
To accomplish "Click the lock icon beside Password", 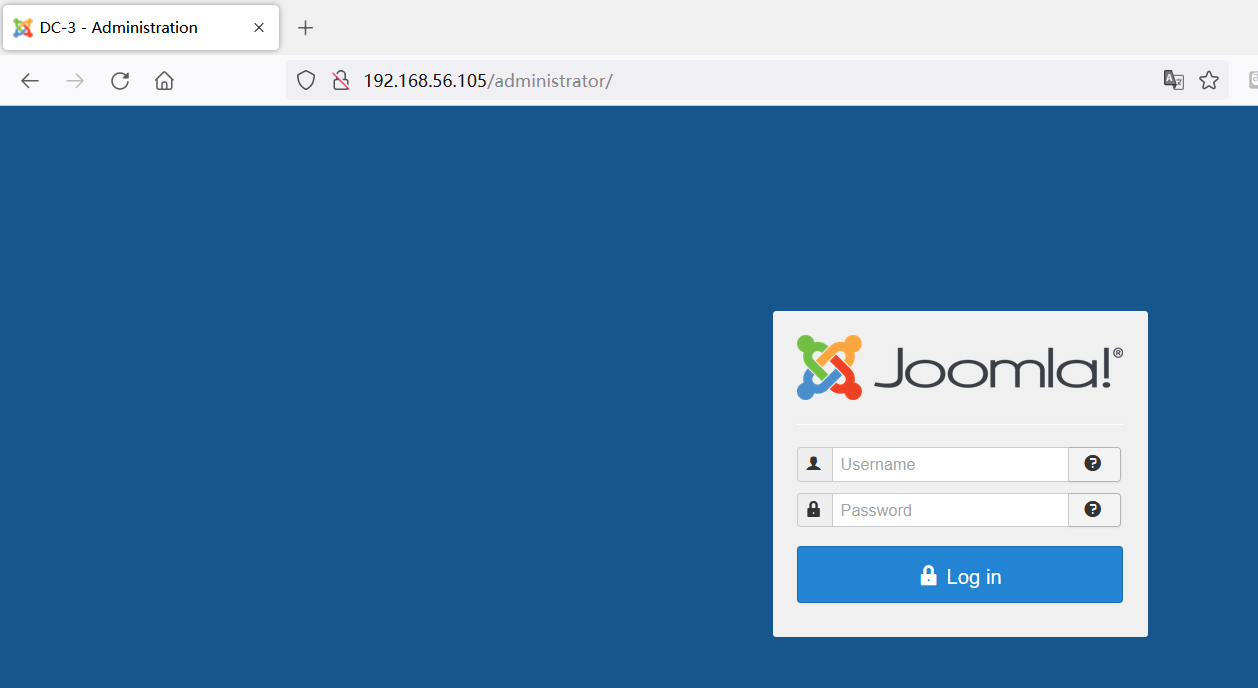I will (814, 510).
